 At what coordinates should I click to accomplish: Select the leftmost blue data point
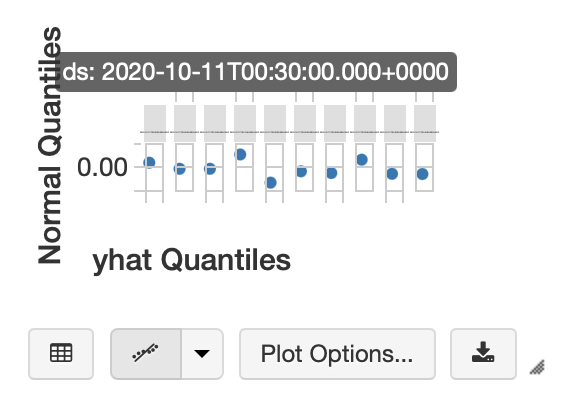tap(149, 162)
